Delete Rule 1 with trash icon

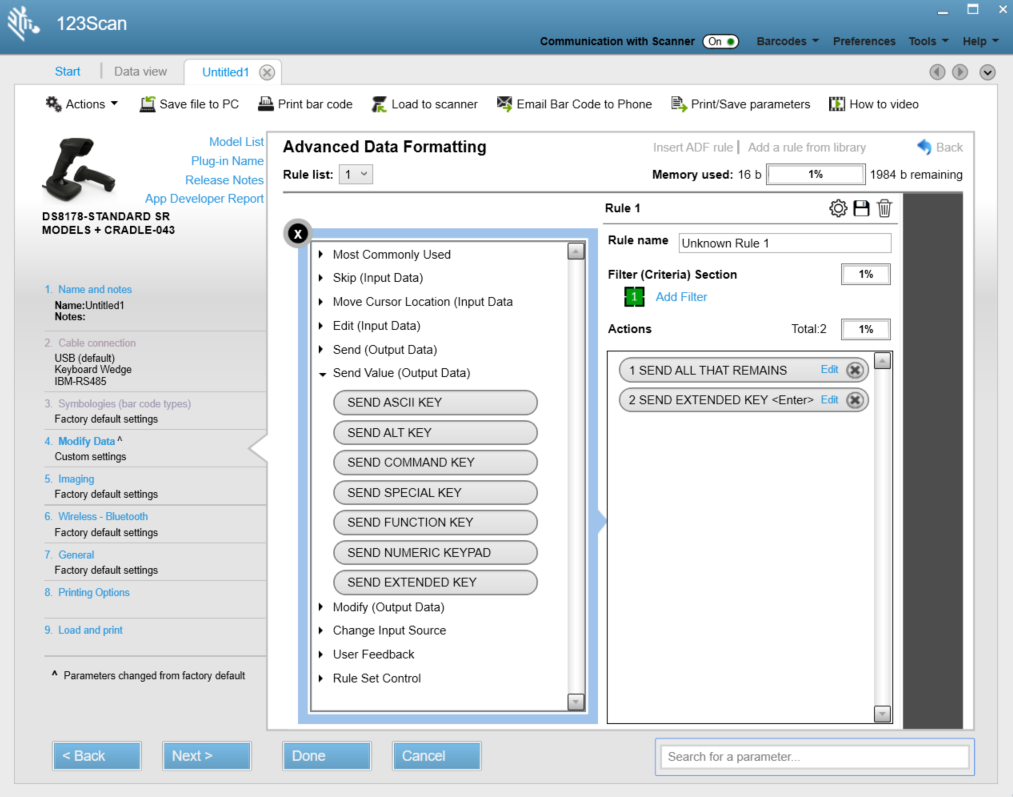click(884, 208)
